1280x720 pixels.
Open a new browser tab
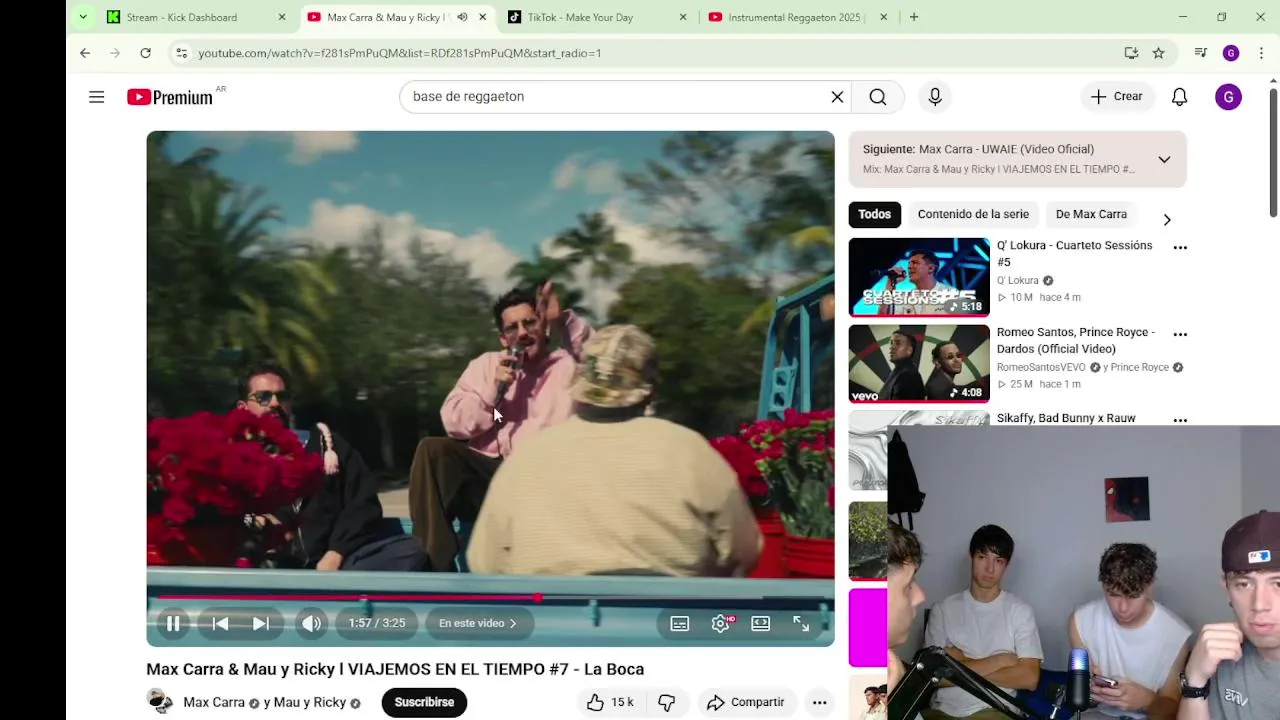914,17
